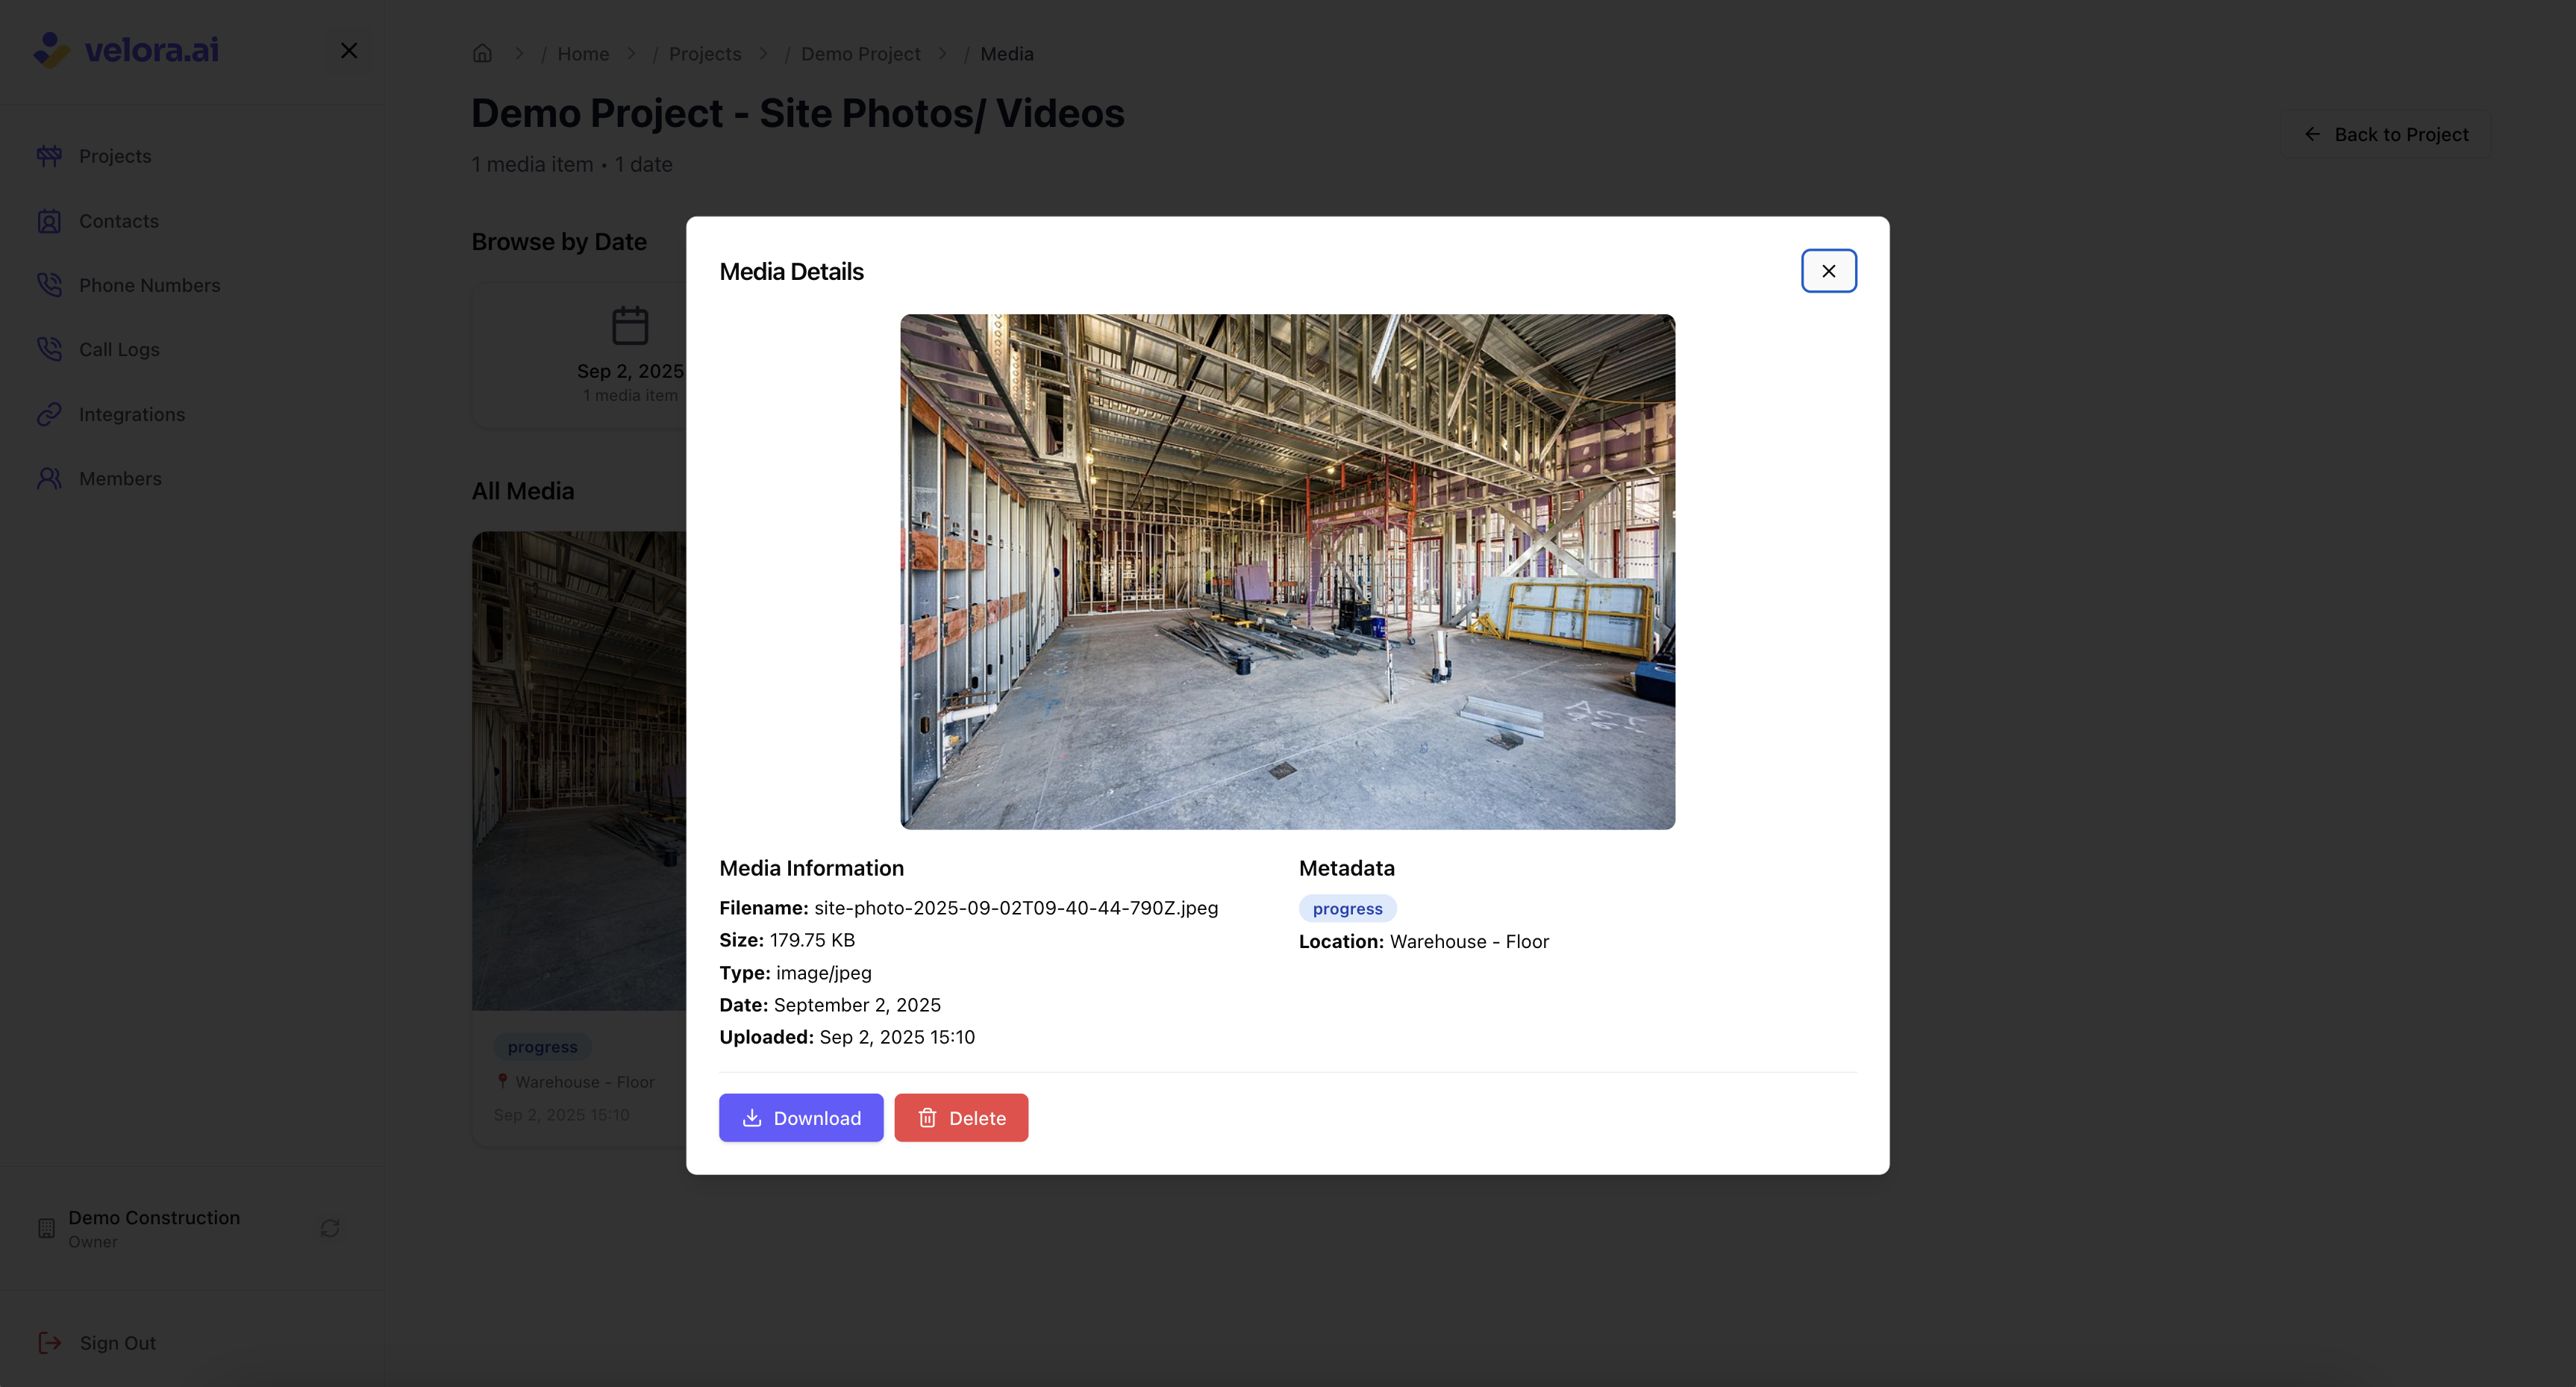Image resolution: width=2576 pixels, height=1387 pixels.
Task: Click the download arrow icon
Action: (752, 1117)
